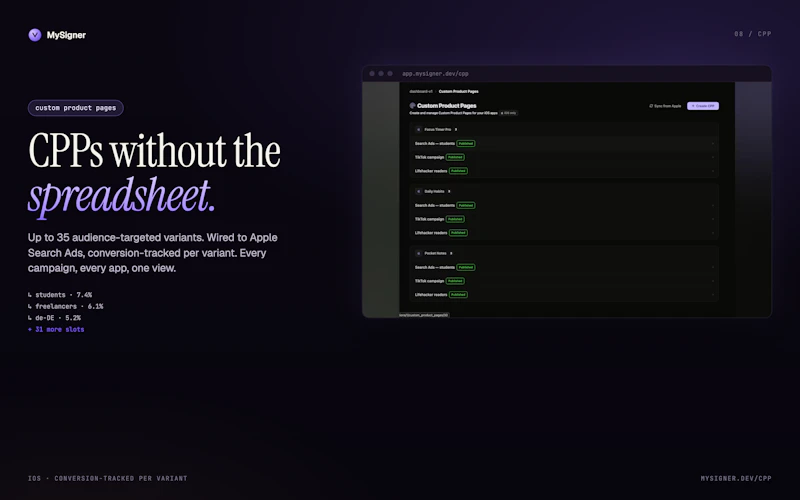Collapse the Daily Habits group header

tap(564, 191)
